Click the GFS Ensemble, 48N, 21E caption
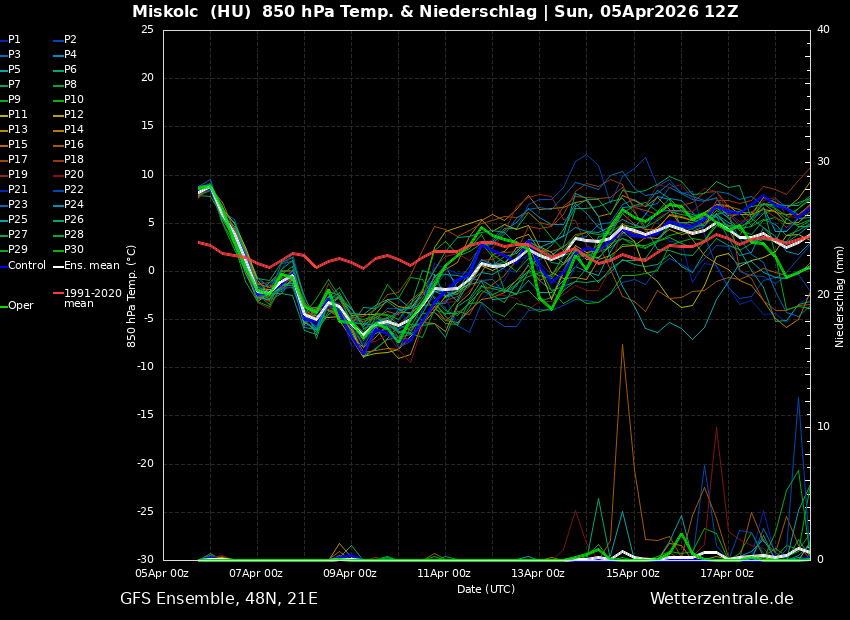This screenshot has width=850, height=620. [219, 599]
